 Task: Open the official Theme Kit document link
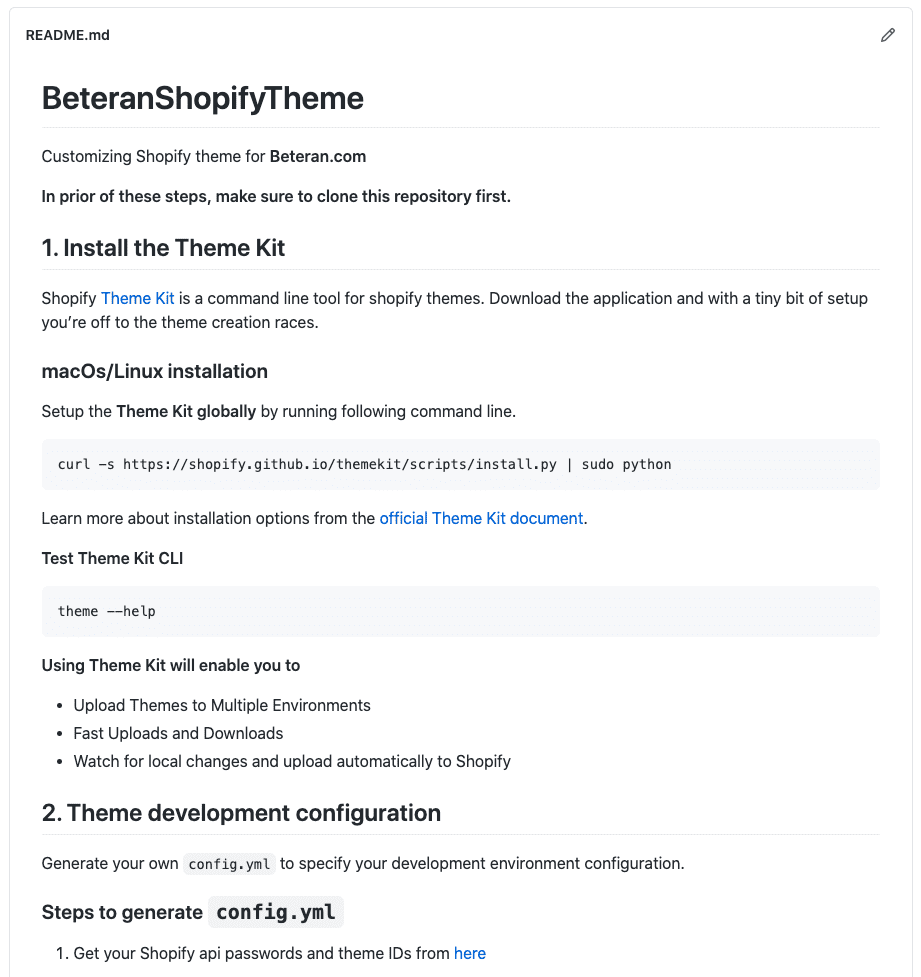pyautogui.click(x=481, y=518)
